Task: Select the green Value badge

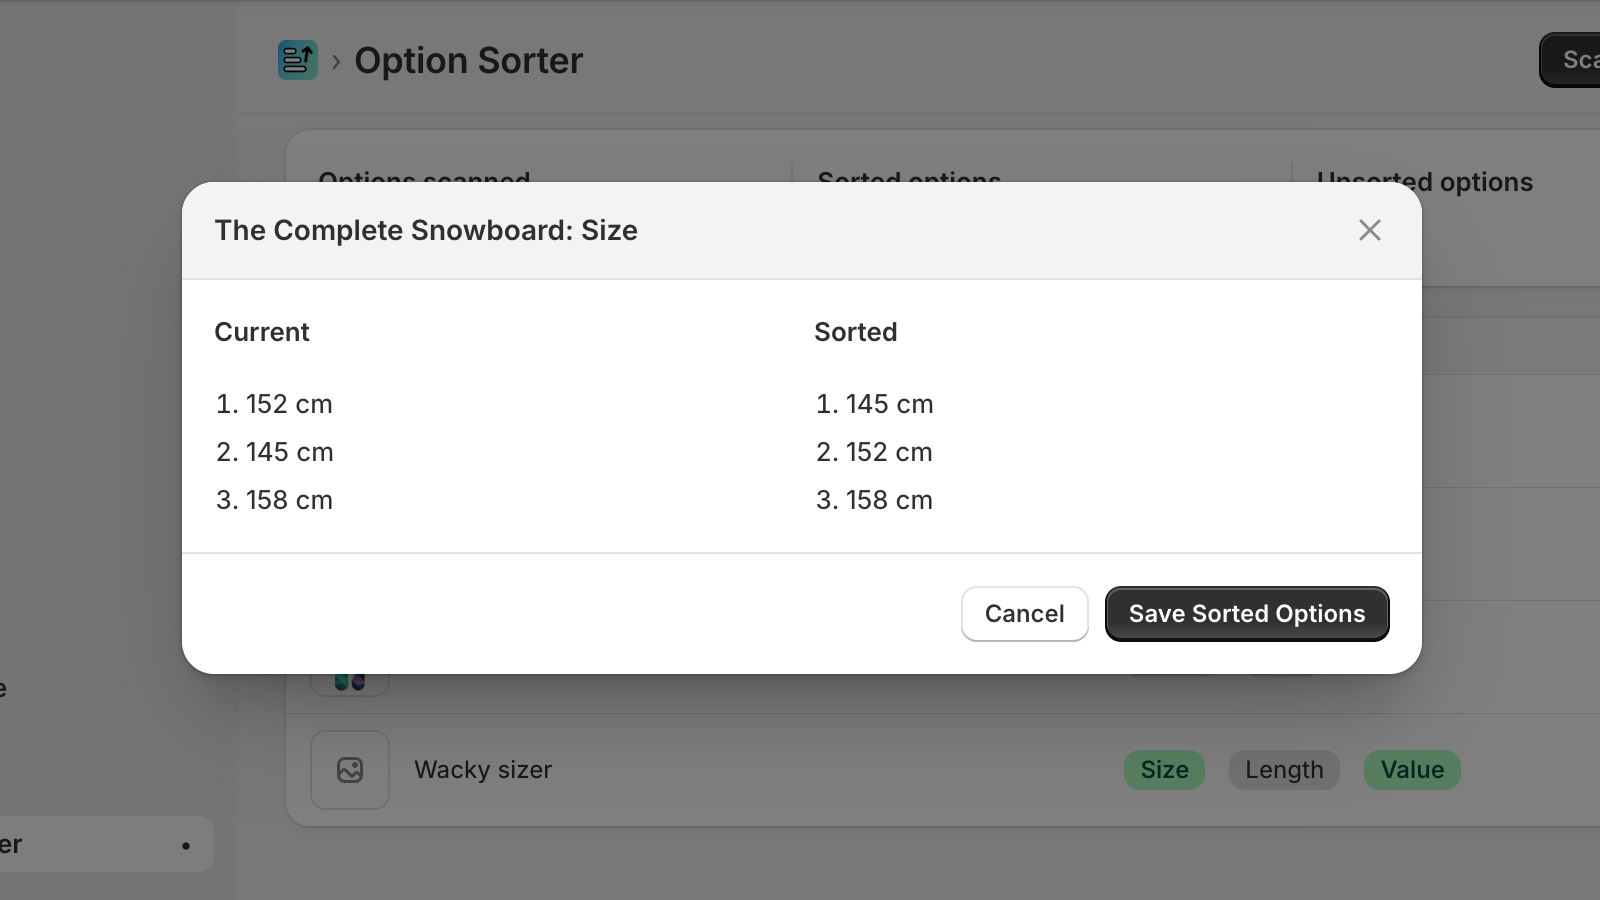Action: point(1412,770)
